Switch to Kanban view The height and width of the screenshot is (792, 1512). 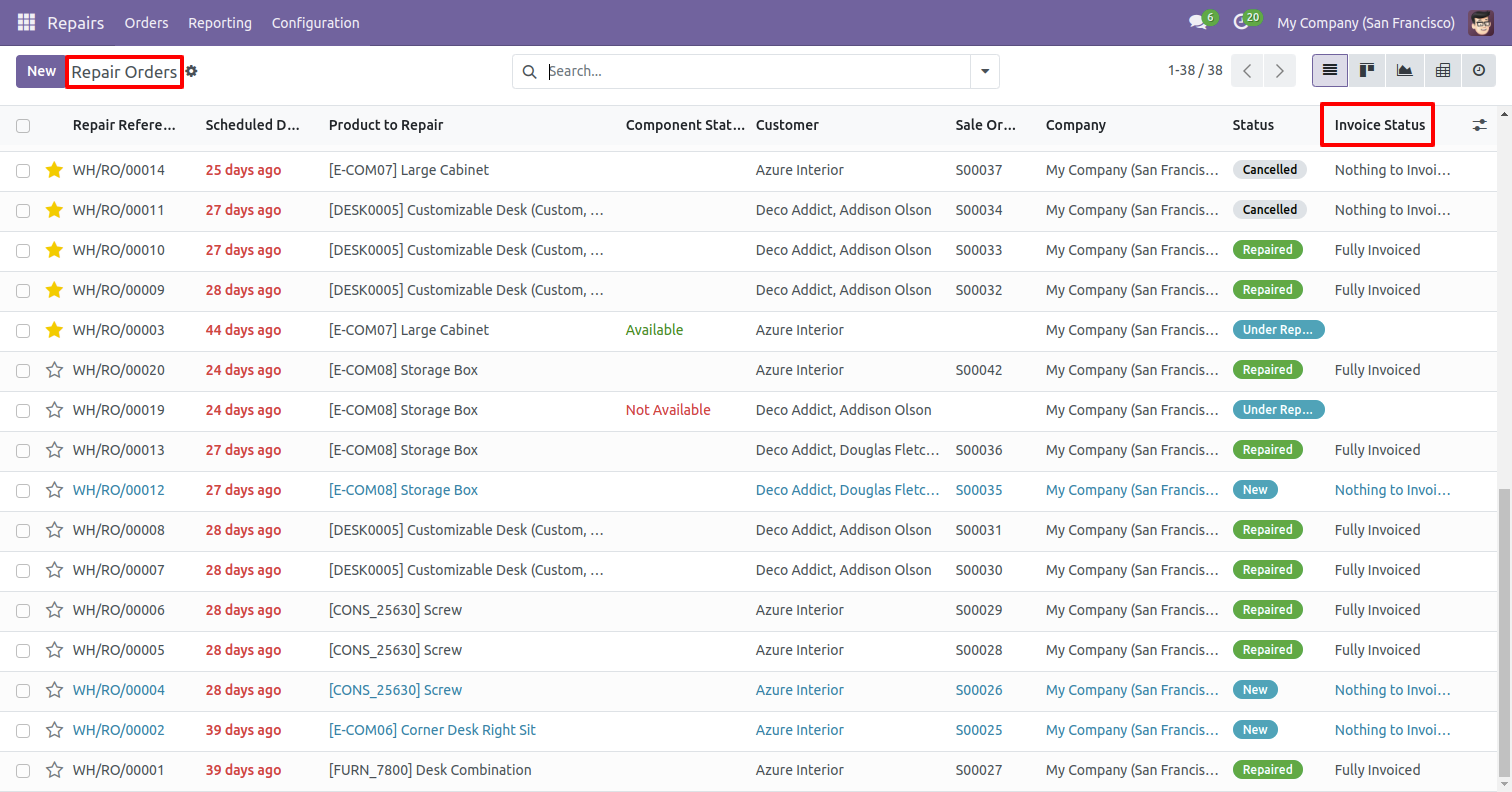tap(1367, 71)
